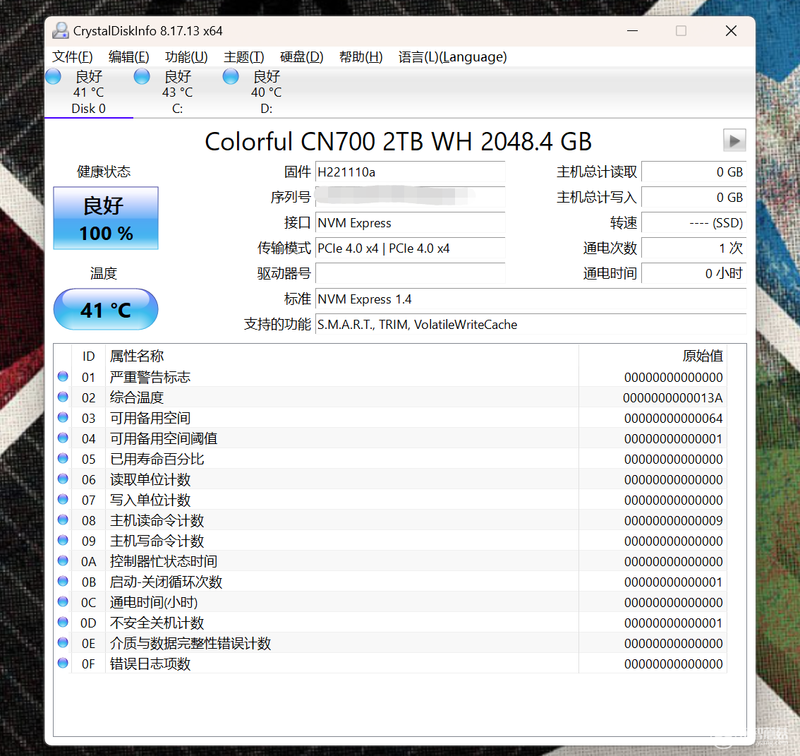The width and height of the screenshot is (800, 756).
Task: Click status orb for attribute 07 写入单位计数
Action: [63, 499]
